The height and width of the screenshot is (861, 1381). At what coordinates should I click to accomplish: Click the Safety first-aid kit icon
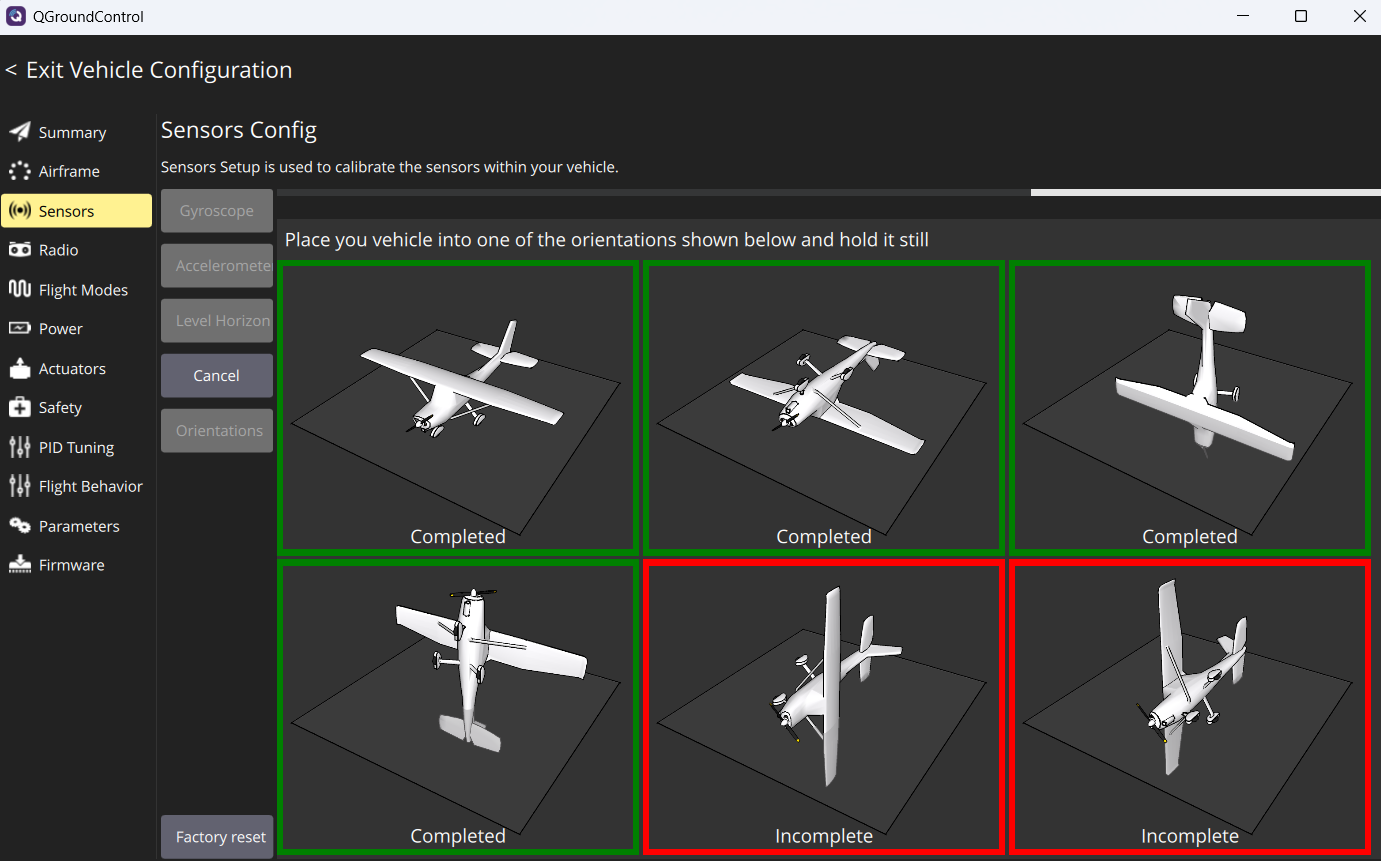pos(19,407)
